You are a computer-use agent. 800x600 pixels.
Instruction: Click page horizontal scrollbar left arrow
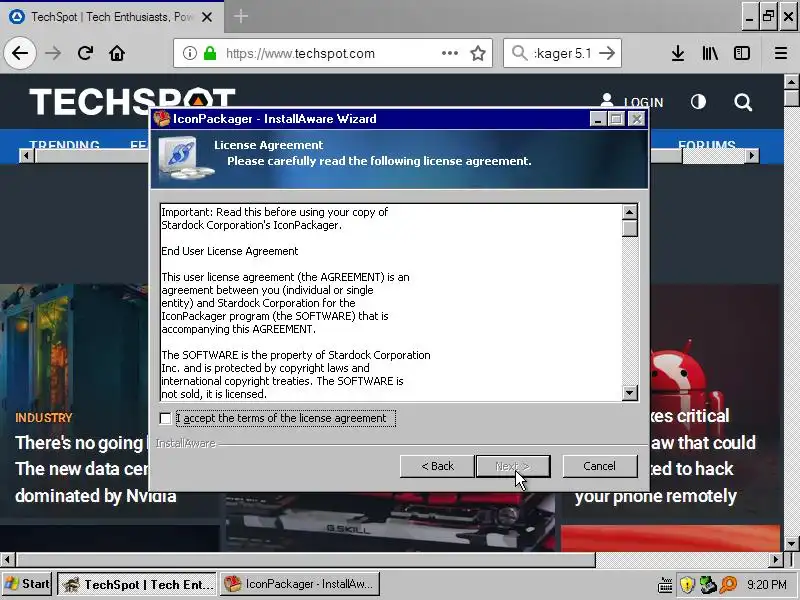pyautogui.click(x=7, y=560)
